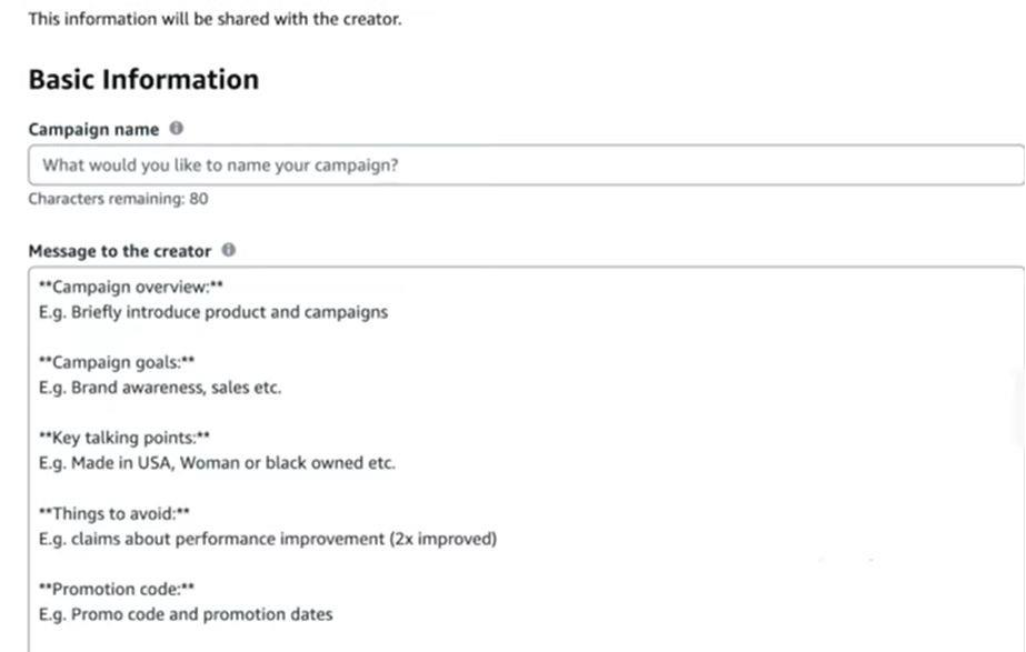Click the blank line after the Promo code example
Viewport: 1026px width, 652px height.
pyautogui.click(x=523, y=639)
